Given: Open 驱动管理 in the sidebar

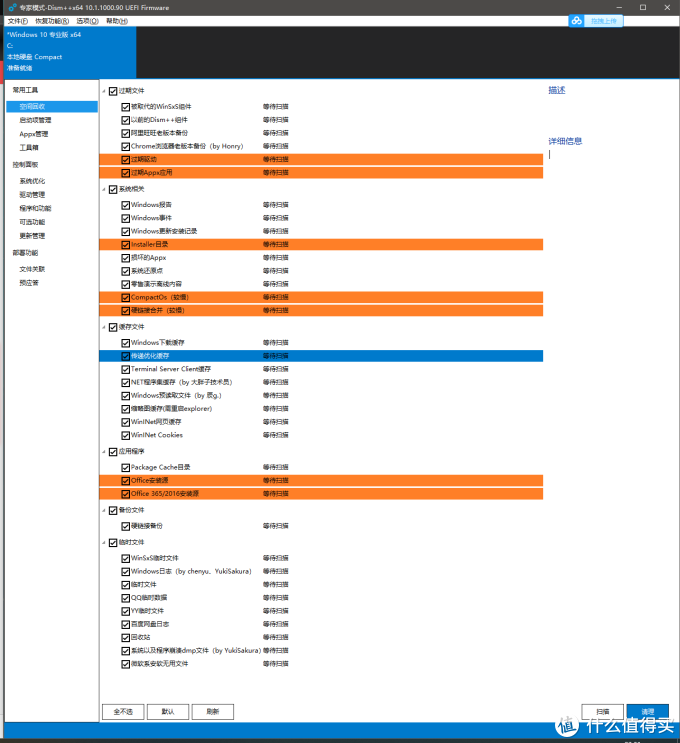Looking at the screenshot, I should coord(32,195).
